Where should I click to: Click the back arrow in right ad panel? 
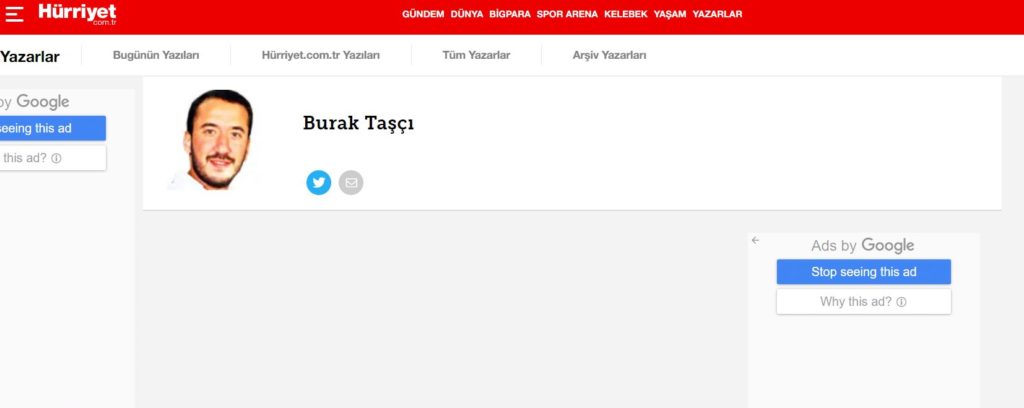pyautogui.click(x=756, y=241)
